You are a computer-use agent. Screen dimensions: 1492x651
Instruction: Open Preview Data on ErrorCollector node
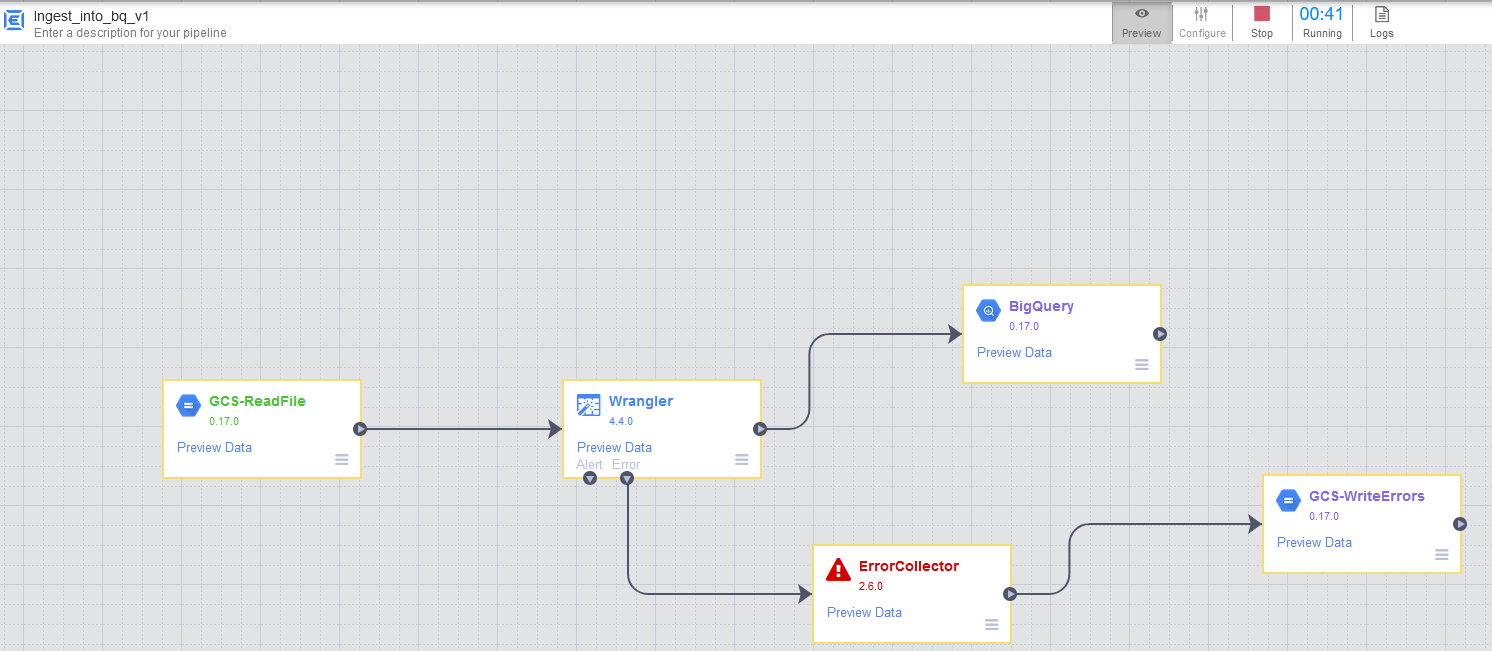(x=864, y=612)
